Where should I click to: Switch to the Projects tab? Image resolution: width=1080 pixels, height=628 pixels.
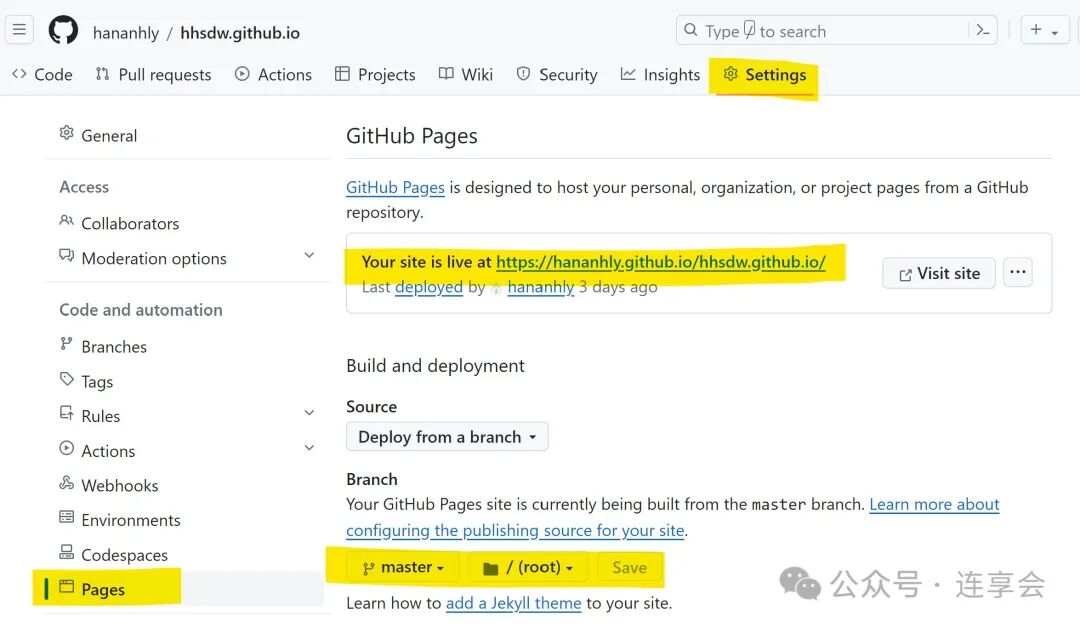[x=375, y=74]
